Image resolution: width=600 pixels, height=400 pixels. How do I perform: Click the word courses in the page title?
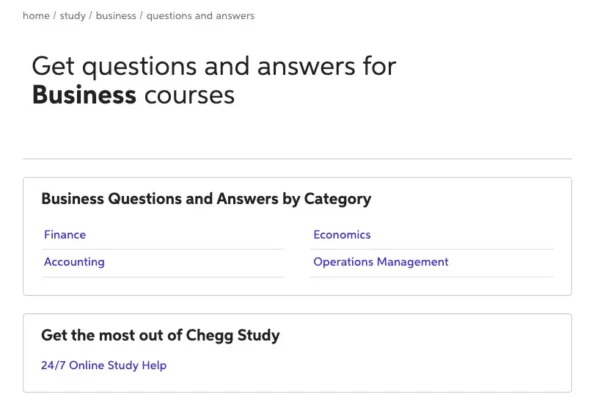[189, 96]
